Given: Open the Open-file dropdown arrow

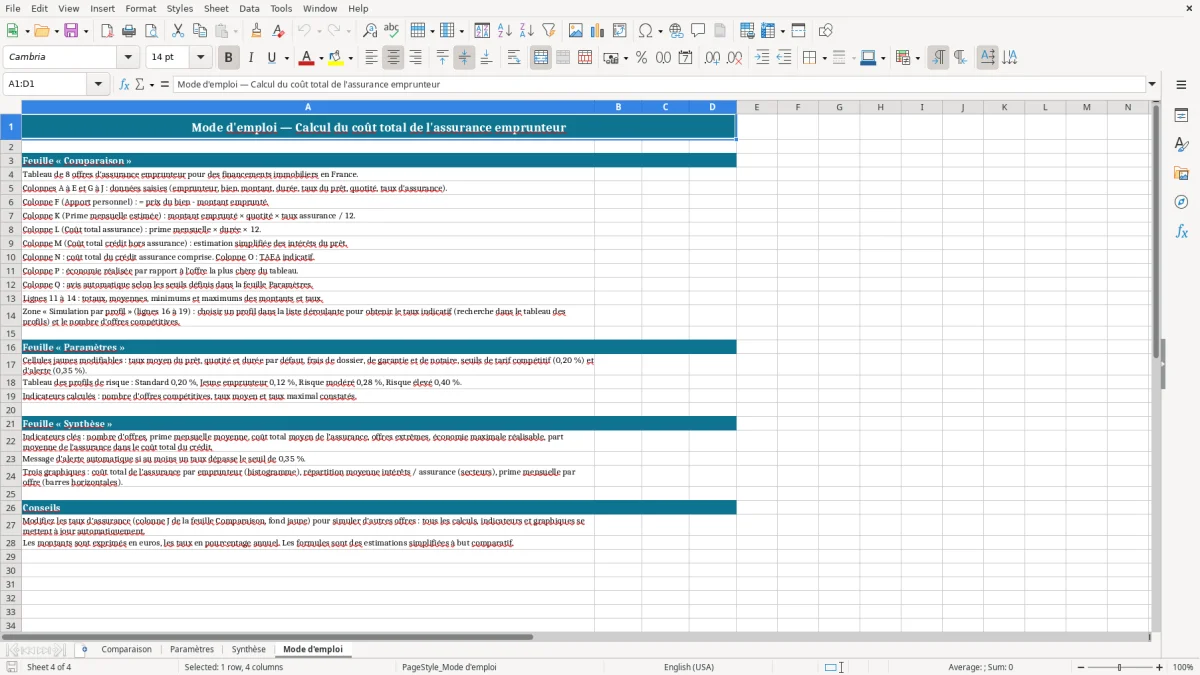Looking at the screenshot, I should [x=55, y=31].
